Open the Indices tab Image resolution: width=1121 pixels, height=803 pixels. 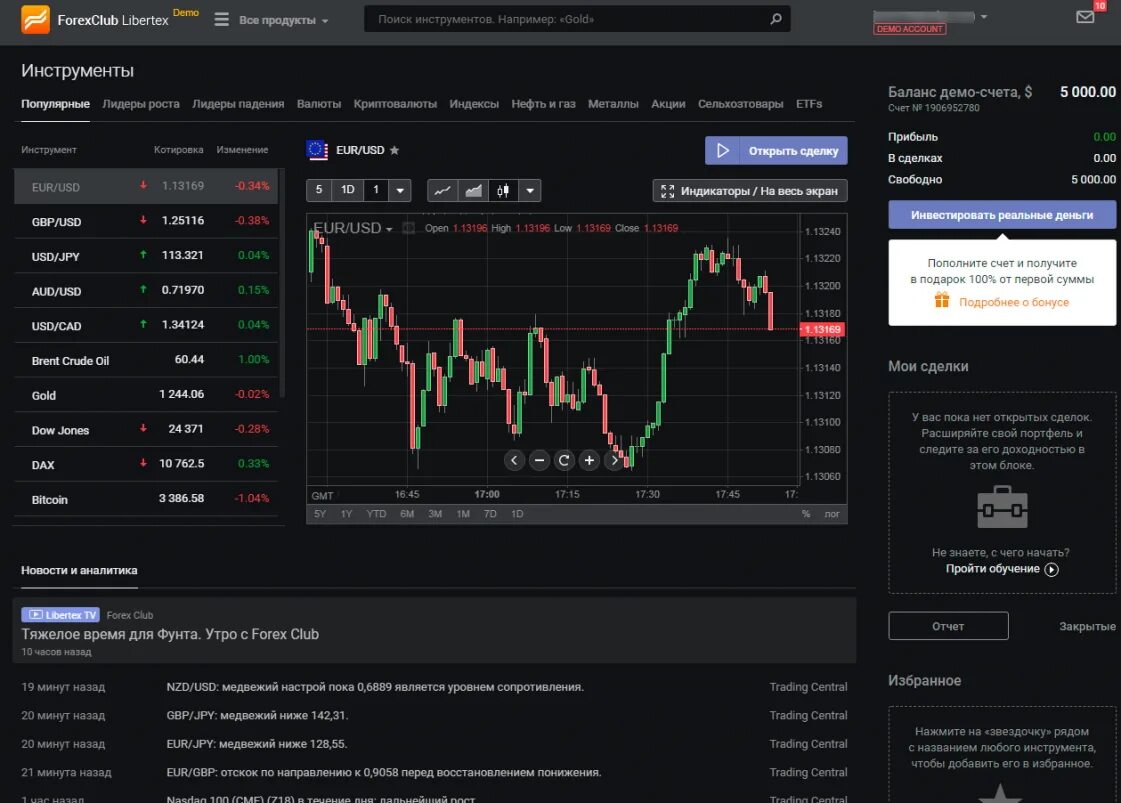[x=474, y=104]
